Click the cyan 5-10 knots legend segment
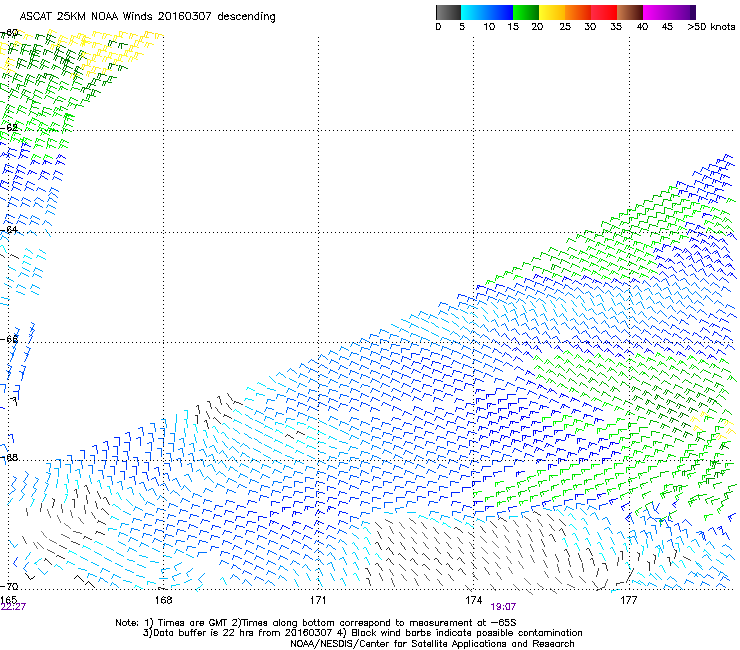 [474, 12]
